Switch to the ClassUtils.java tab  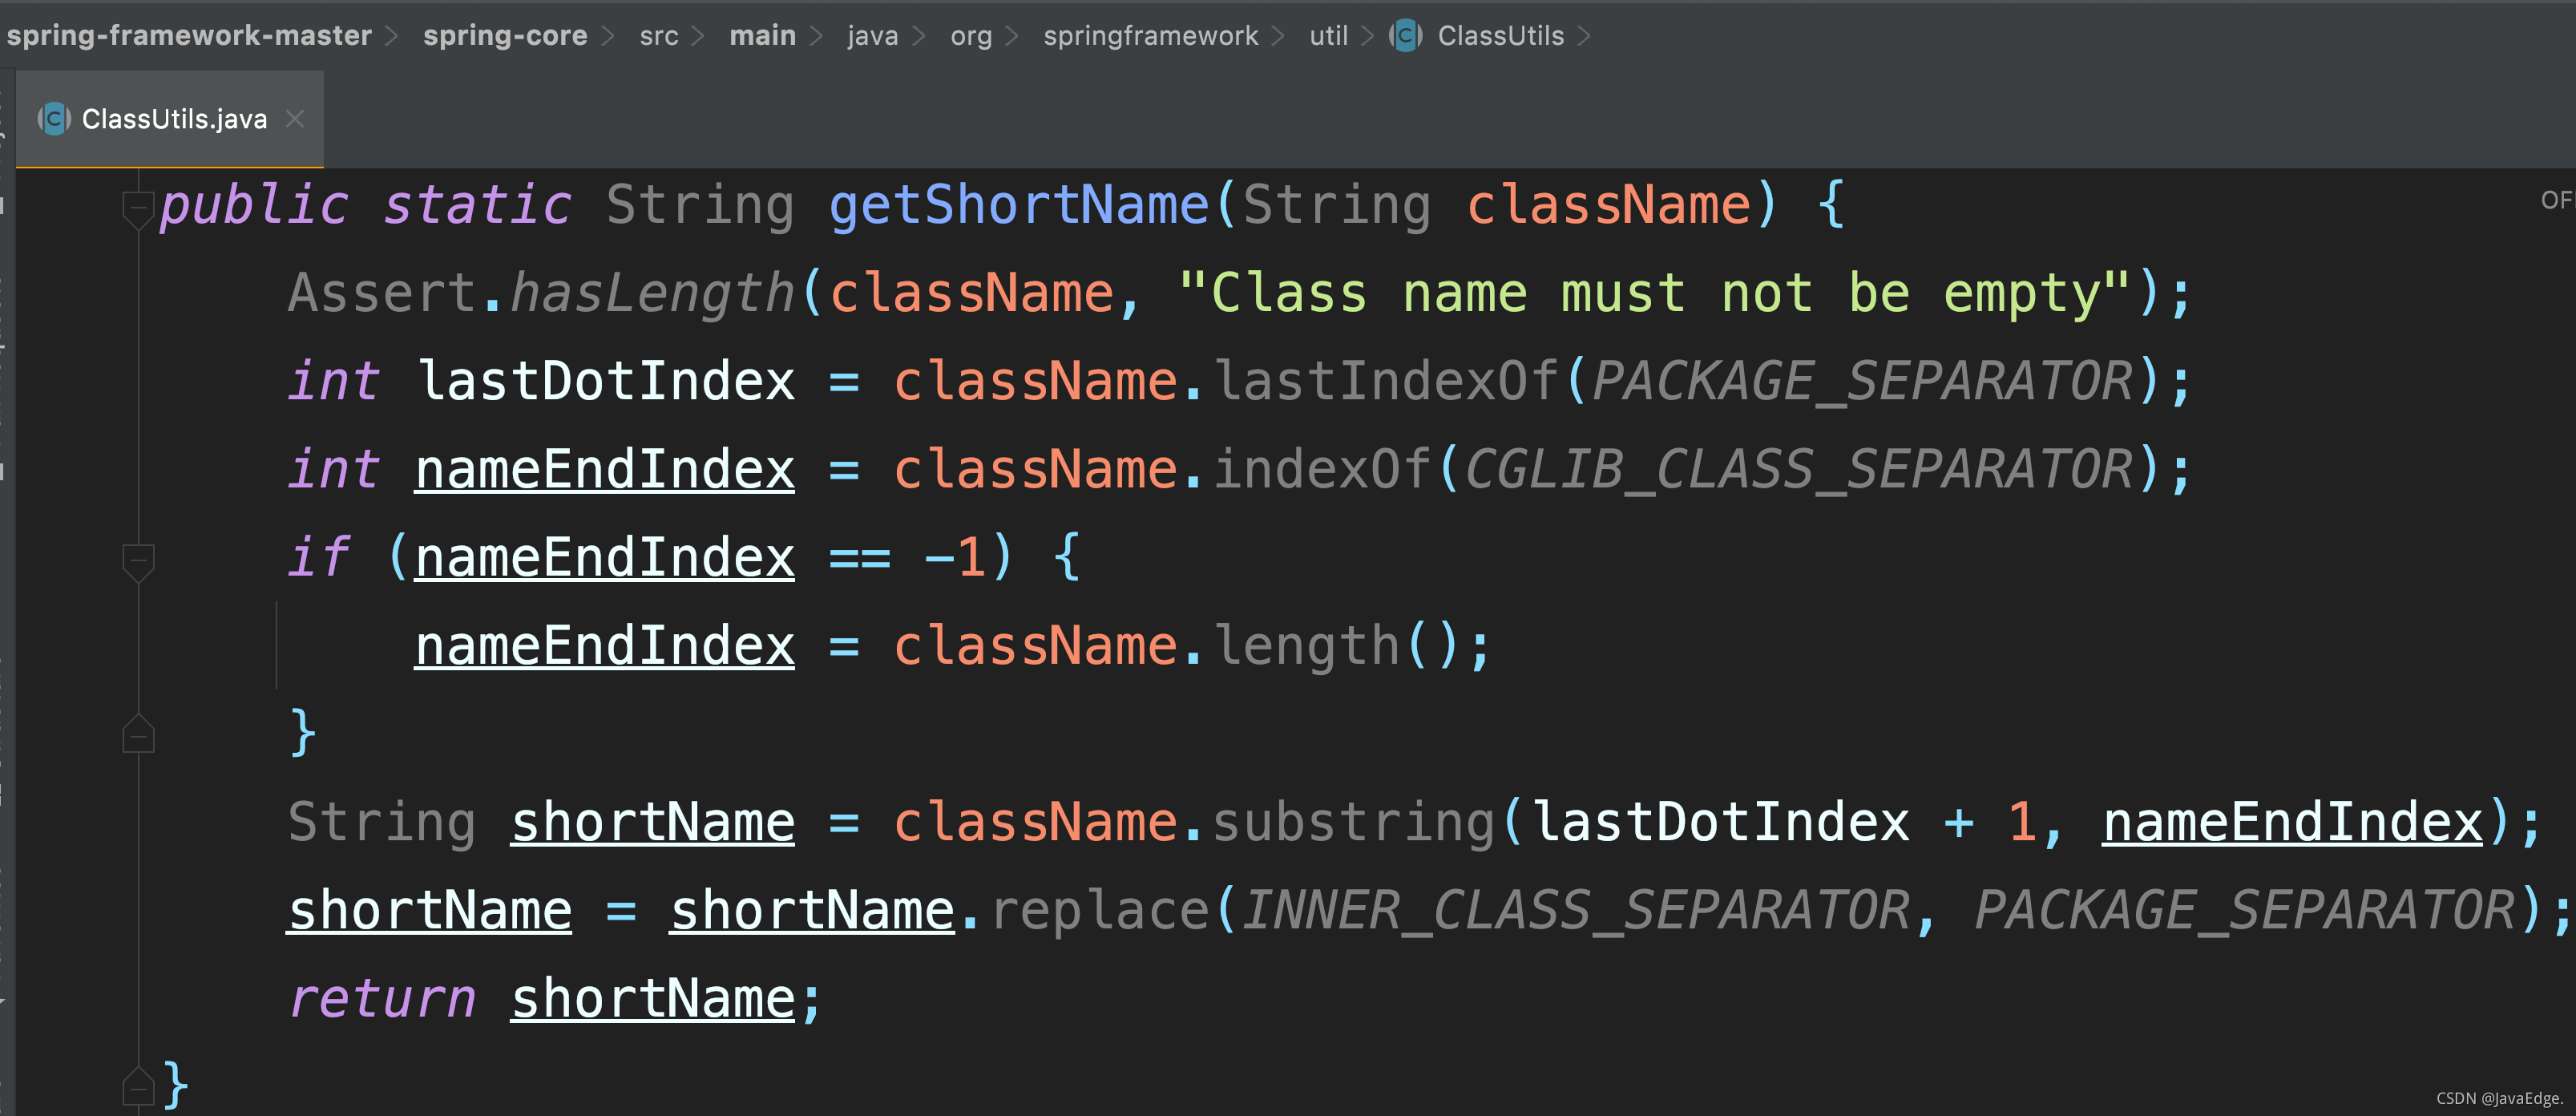coord(170,119)
